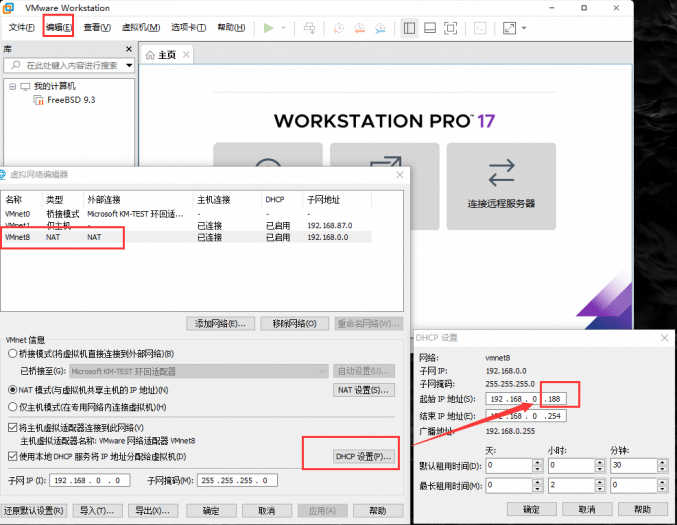This screenshot has height=525, width=677.
Task: Click the full screen mode icon
Action: pos(451,28)
